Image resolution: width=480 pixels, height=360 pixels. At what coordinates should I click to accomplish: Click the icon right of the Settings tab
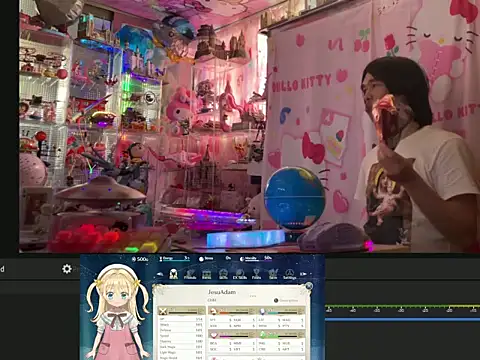(303, 274)
